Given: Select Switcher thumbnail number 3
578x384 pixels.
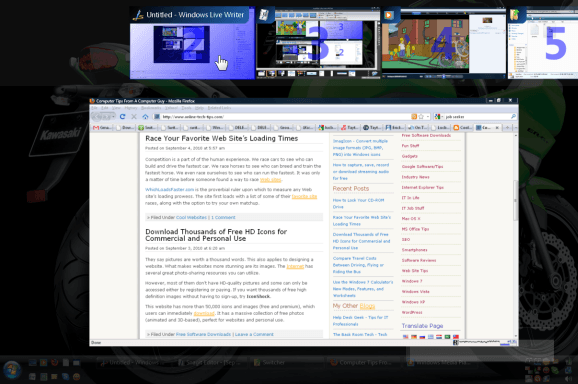Looking at the screenshot, I should (x=318, y=43).
